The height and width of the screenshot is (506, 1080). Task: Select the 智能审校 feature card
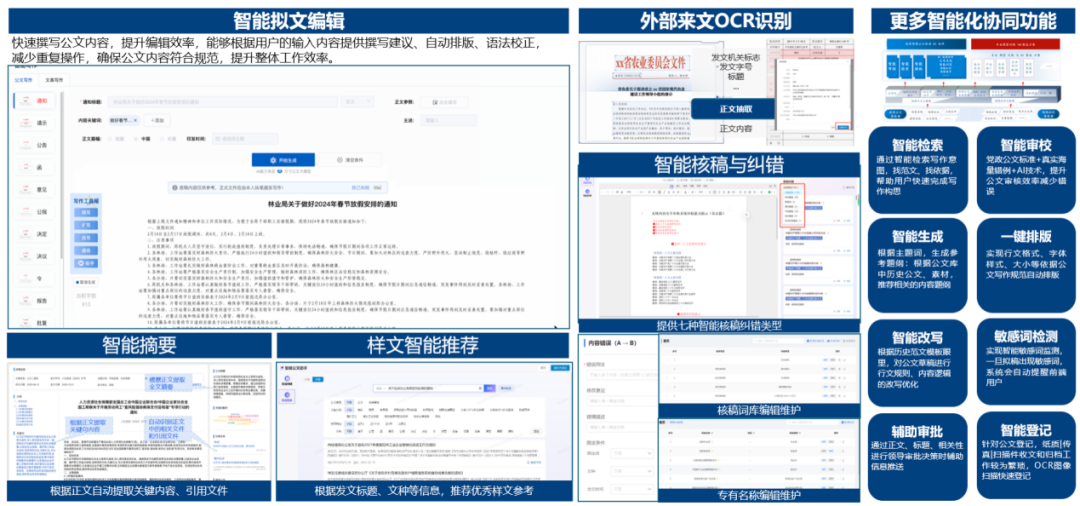1026,169
